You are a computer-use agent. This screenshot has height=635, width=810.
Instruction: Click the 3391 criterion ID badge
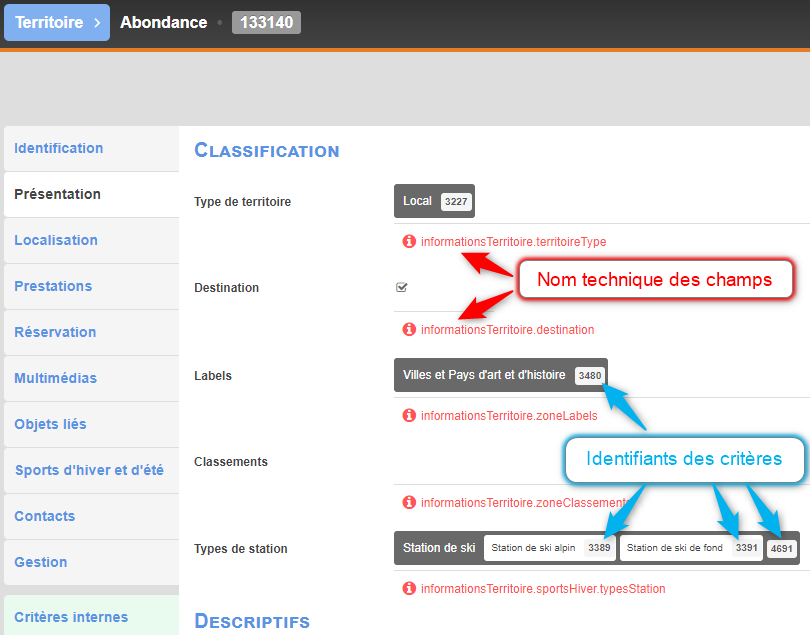pos(746,548)
